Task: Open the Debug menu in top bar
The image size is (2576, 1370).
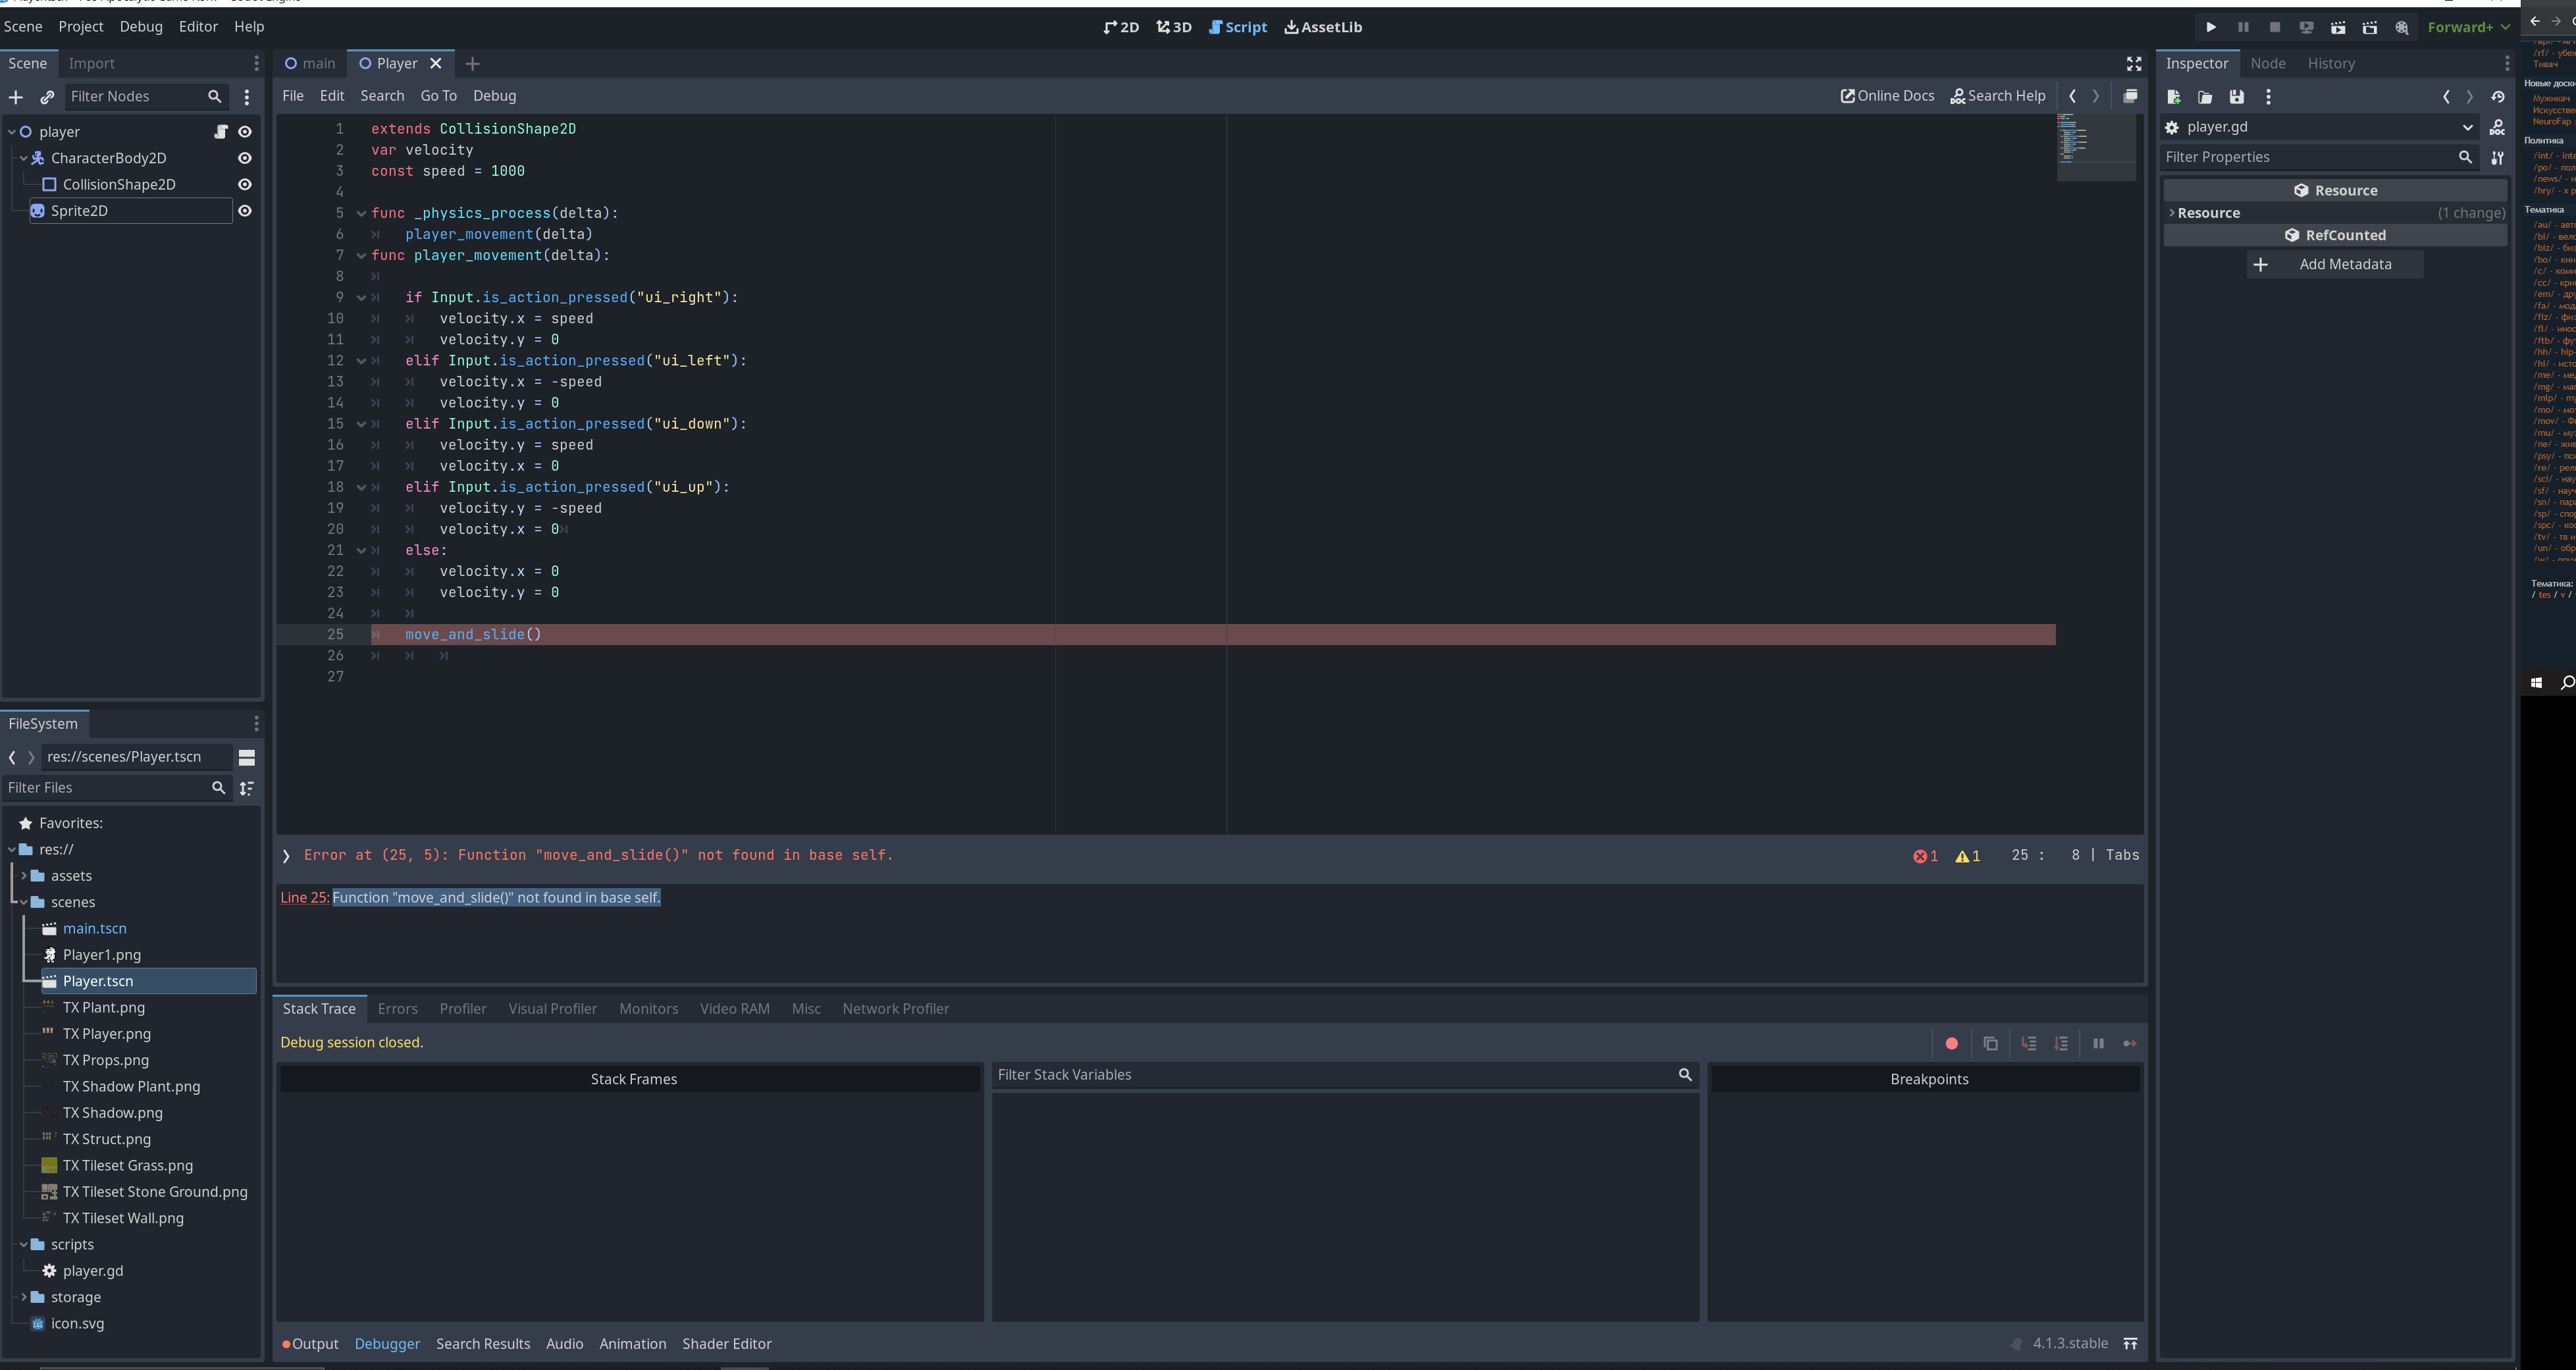Action: [x=141, y=27]
